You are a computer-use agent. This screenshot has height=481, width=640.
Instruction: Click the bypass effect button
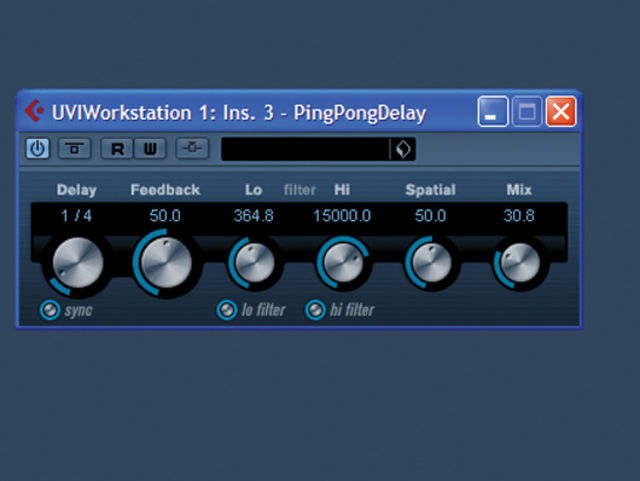[74, 148]
